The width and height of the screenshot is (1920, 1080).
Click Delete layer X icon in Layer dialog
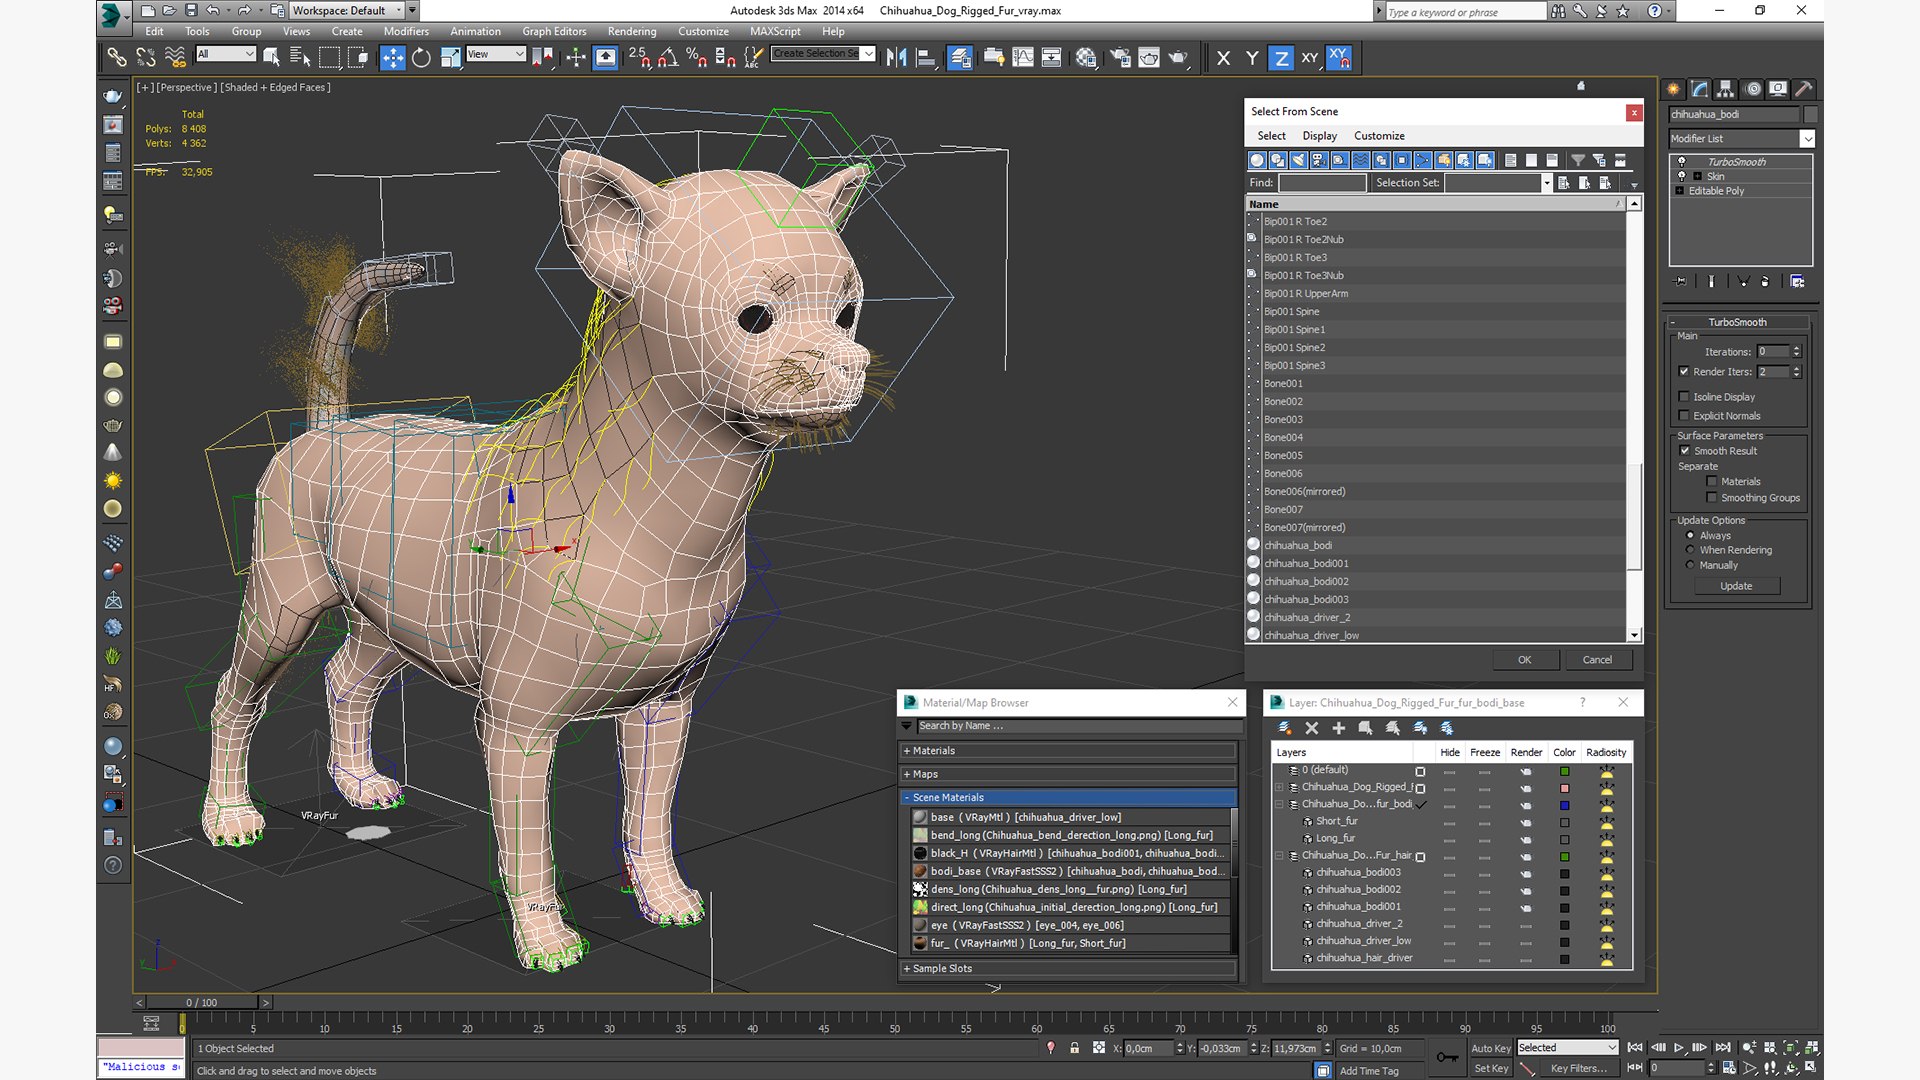click(x=1312, y=728)
